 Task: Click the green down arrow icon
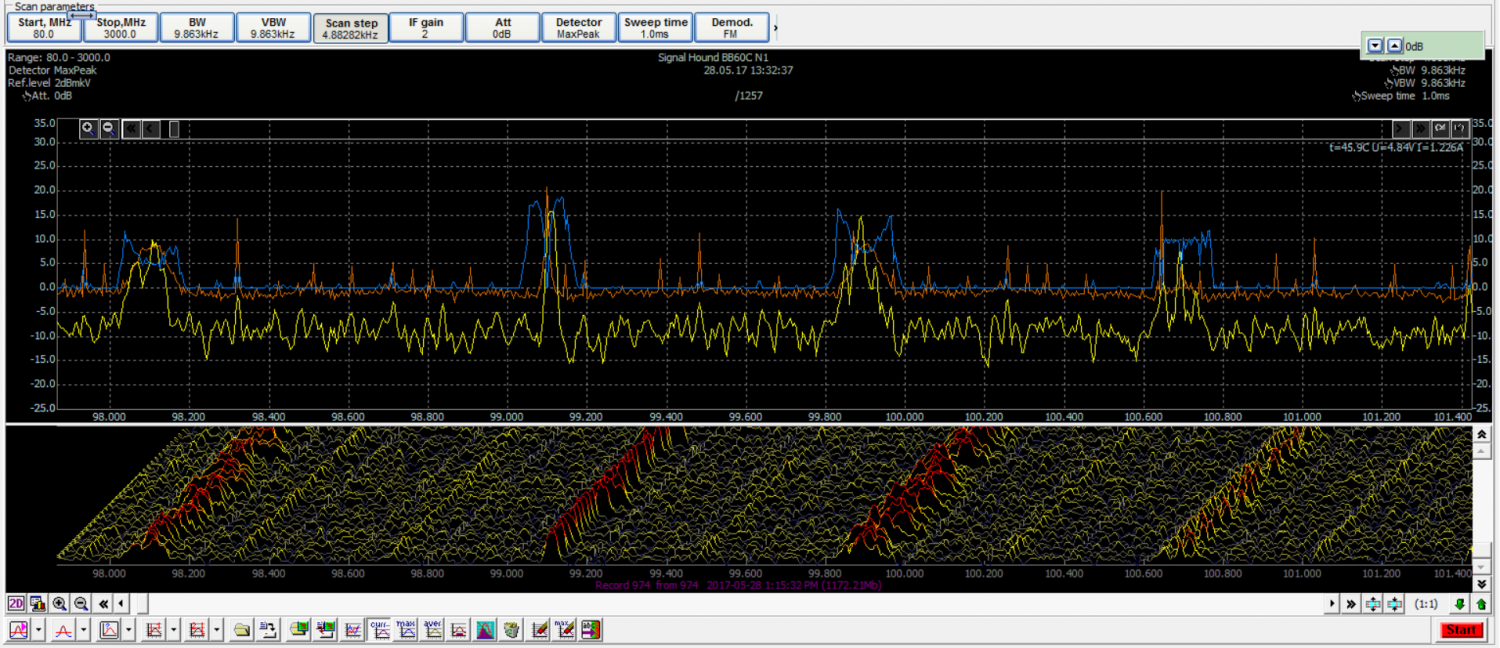coord(1460,604)
